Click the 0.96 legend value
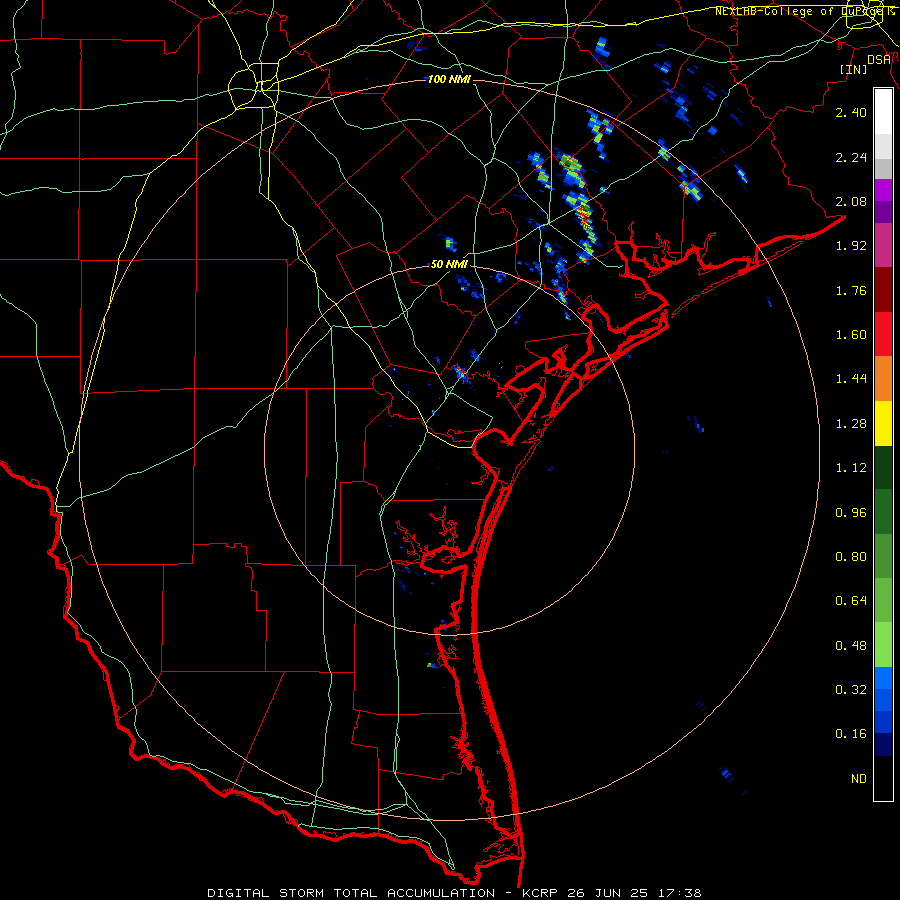900x900 pixels. (851, 513)
